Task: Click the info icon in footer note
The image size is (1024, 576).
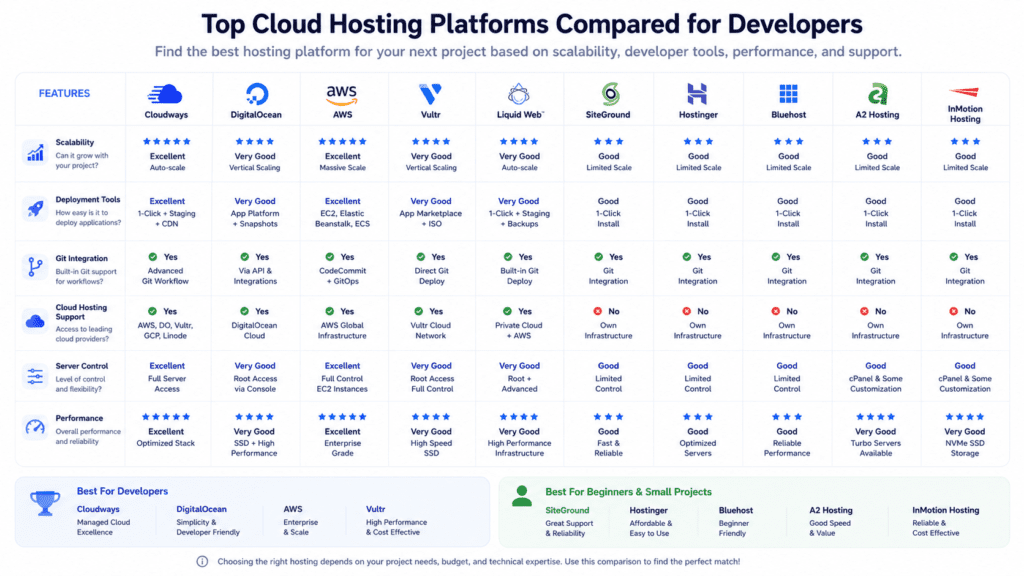Action: coord(202,562)
